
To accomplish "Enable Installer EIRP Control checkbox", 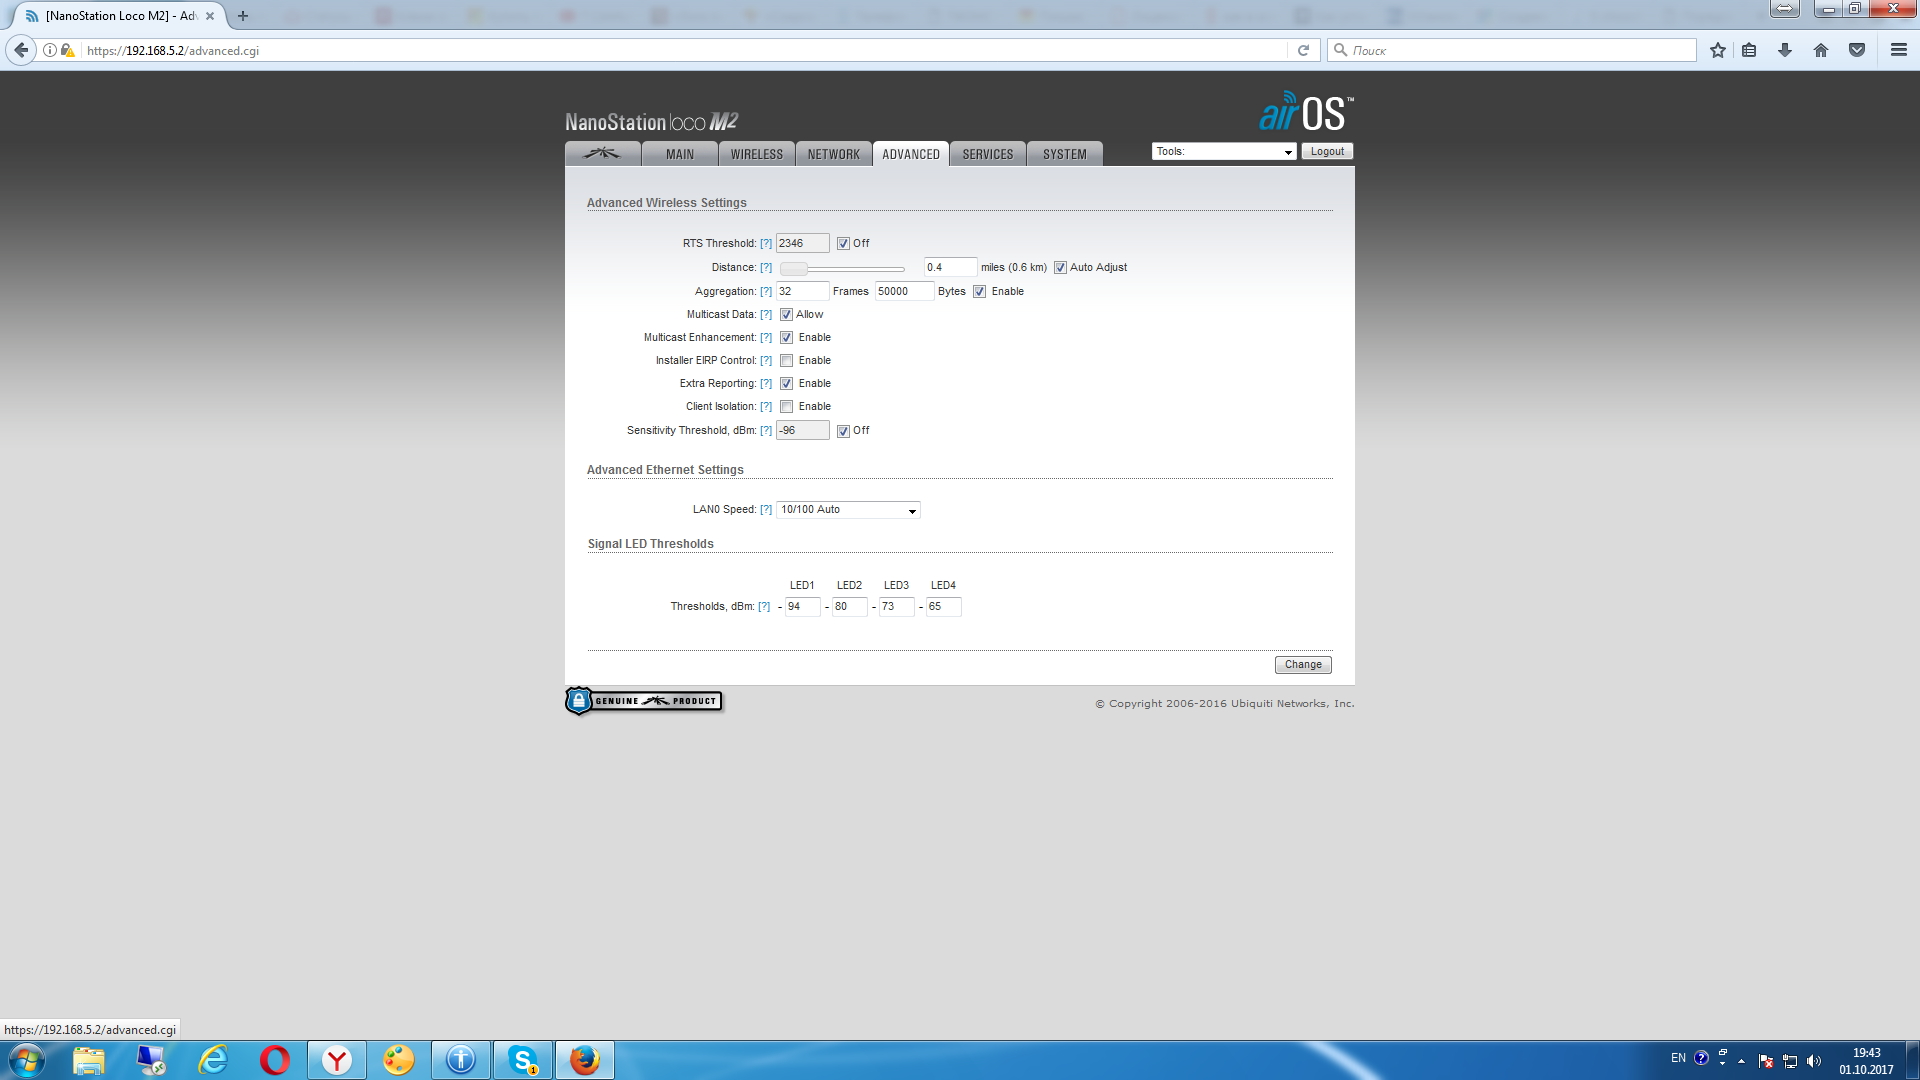I will 786,361.
